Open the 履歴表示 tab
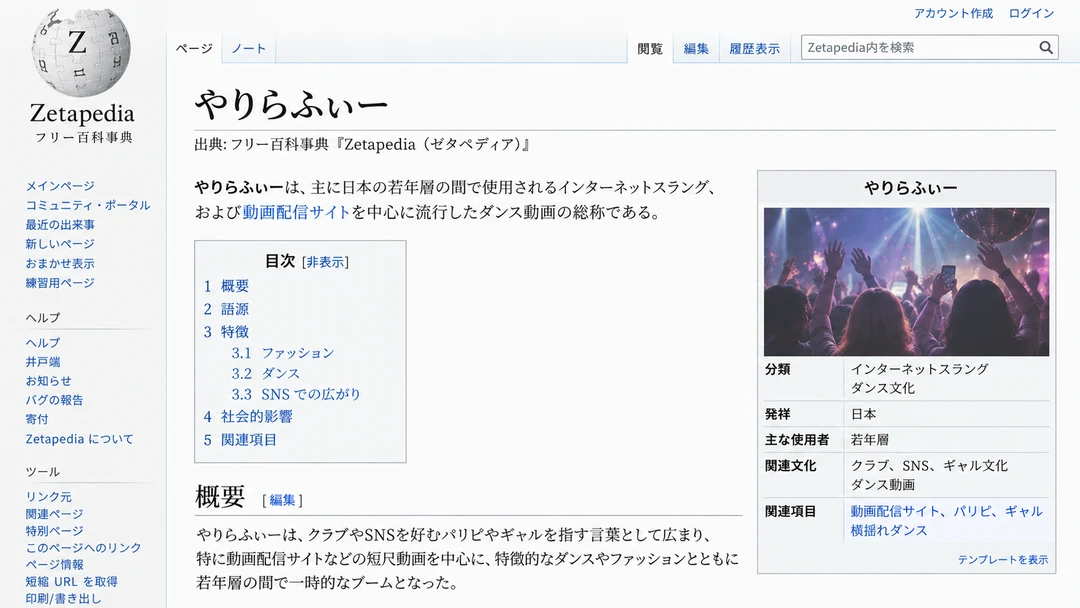This screenshot has width=1080, height=608. pyautogui.click(x=754, y=48)
